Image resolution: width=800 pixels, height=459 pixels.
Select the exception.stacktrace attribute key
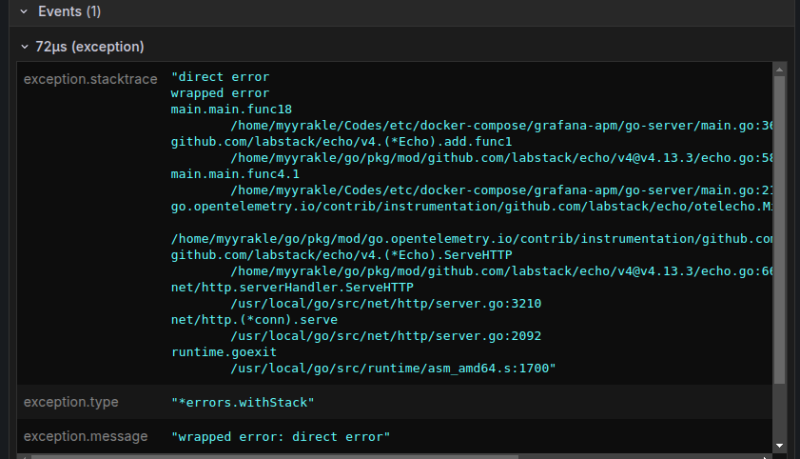pyautogui.click(x=90, y=78)
